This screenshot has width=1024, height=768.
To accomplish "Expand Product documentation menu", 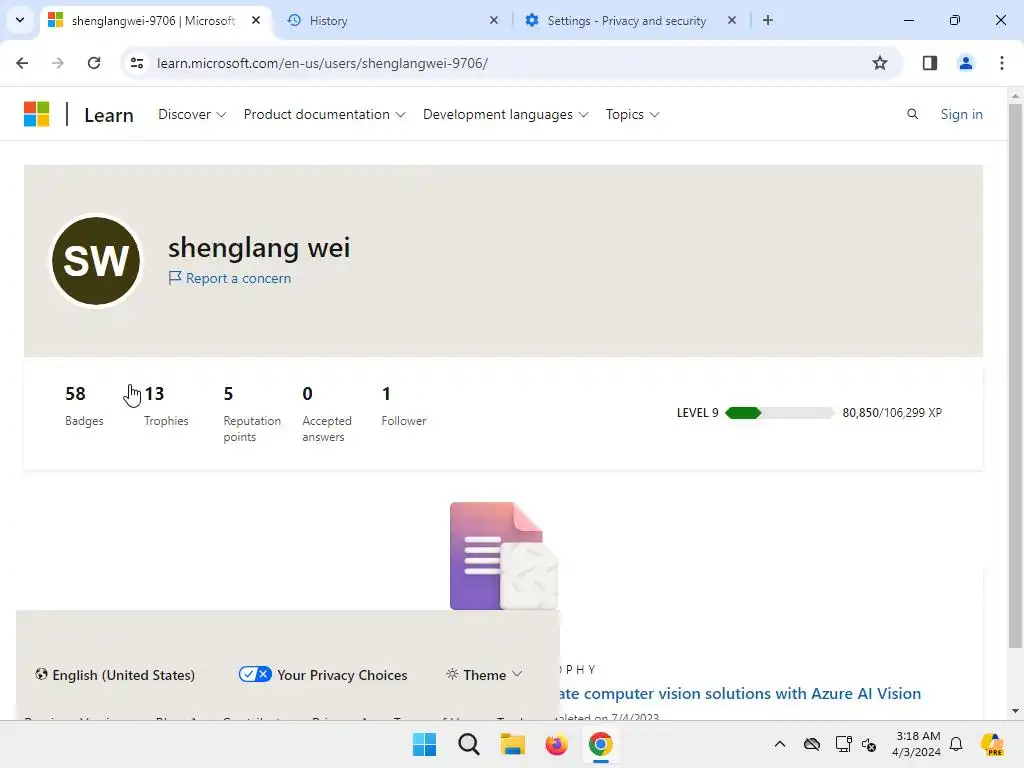I will [x=325, y=114].
